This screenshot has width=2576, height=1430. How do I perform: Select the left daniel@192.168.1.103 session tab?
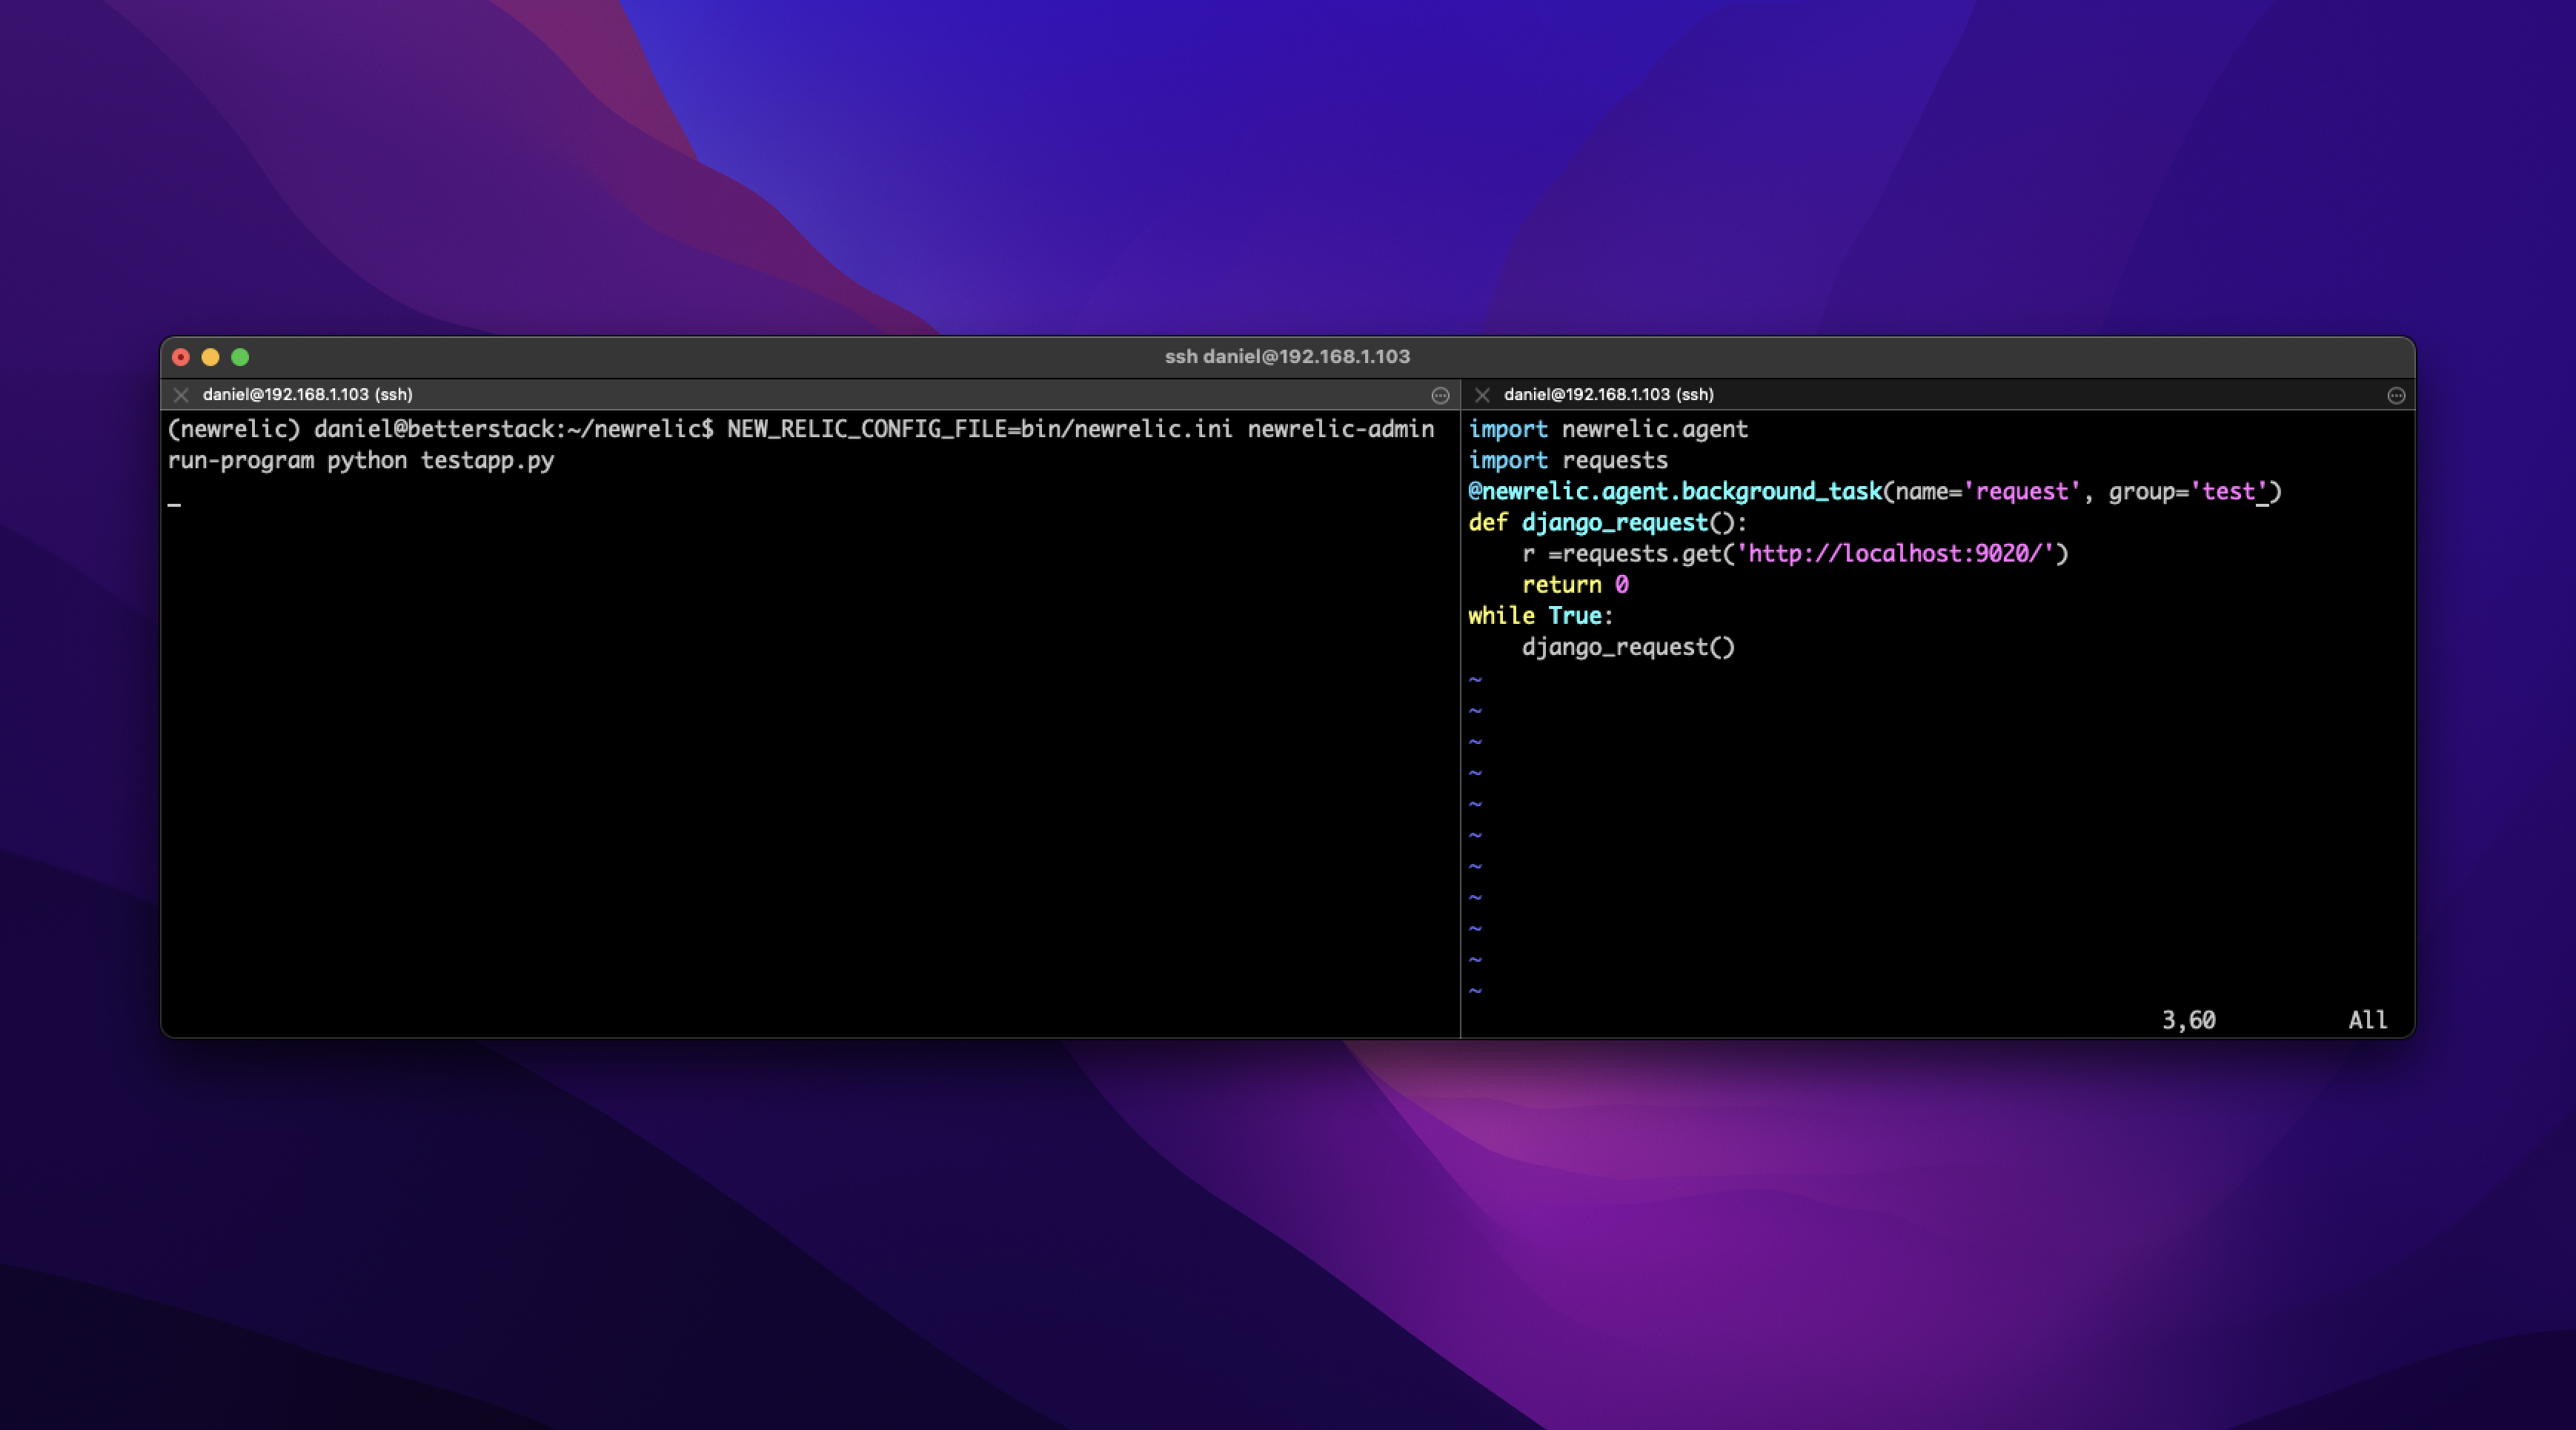pos(306,395)
